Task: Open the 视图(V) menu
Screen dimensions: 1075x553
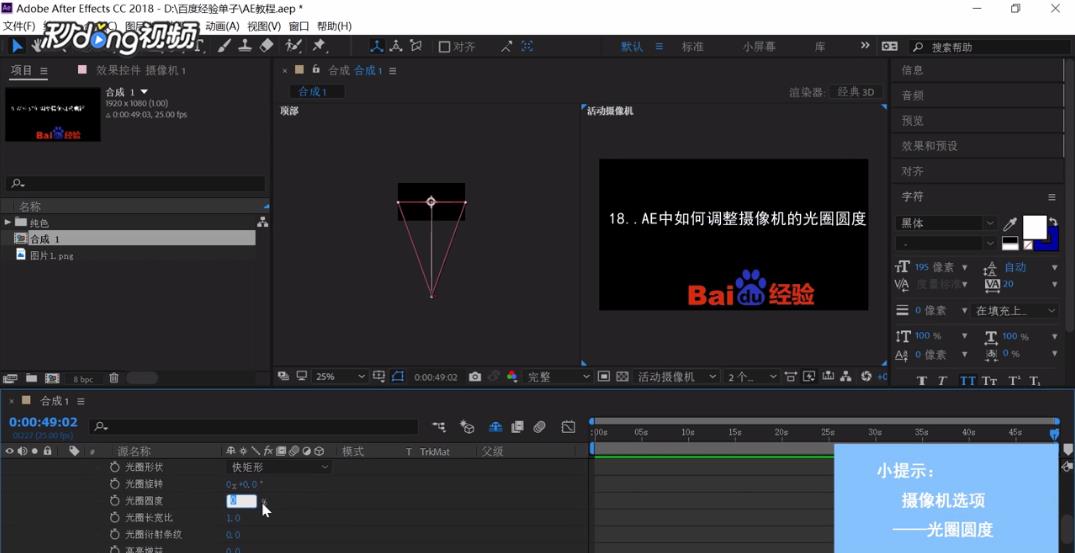Action: pyautogui.click(x=264, y=26)
